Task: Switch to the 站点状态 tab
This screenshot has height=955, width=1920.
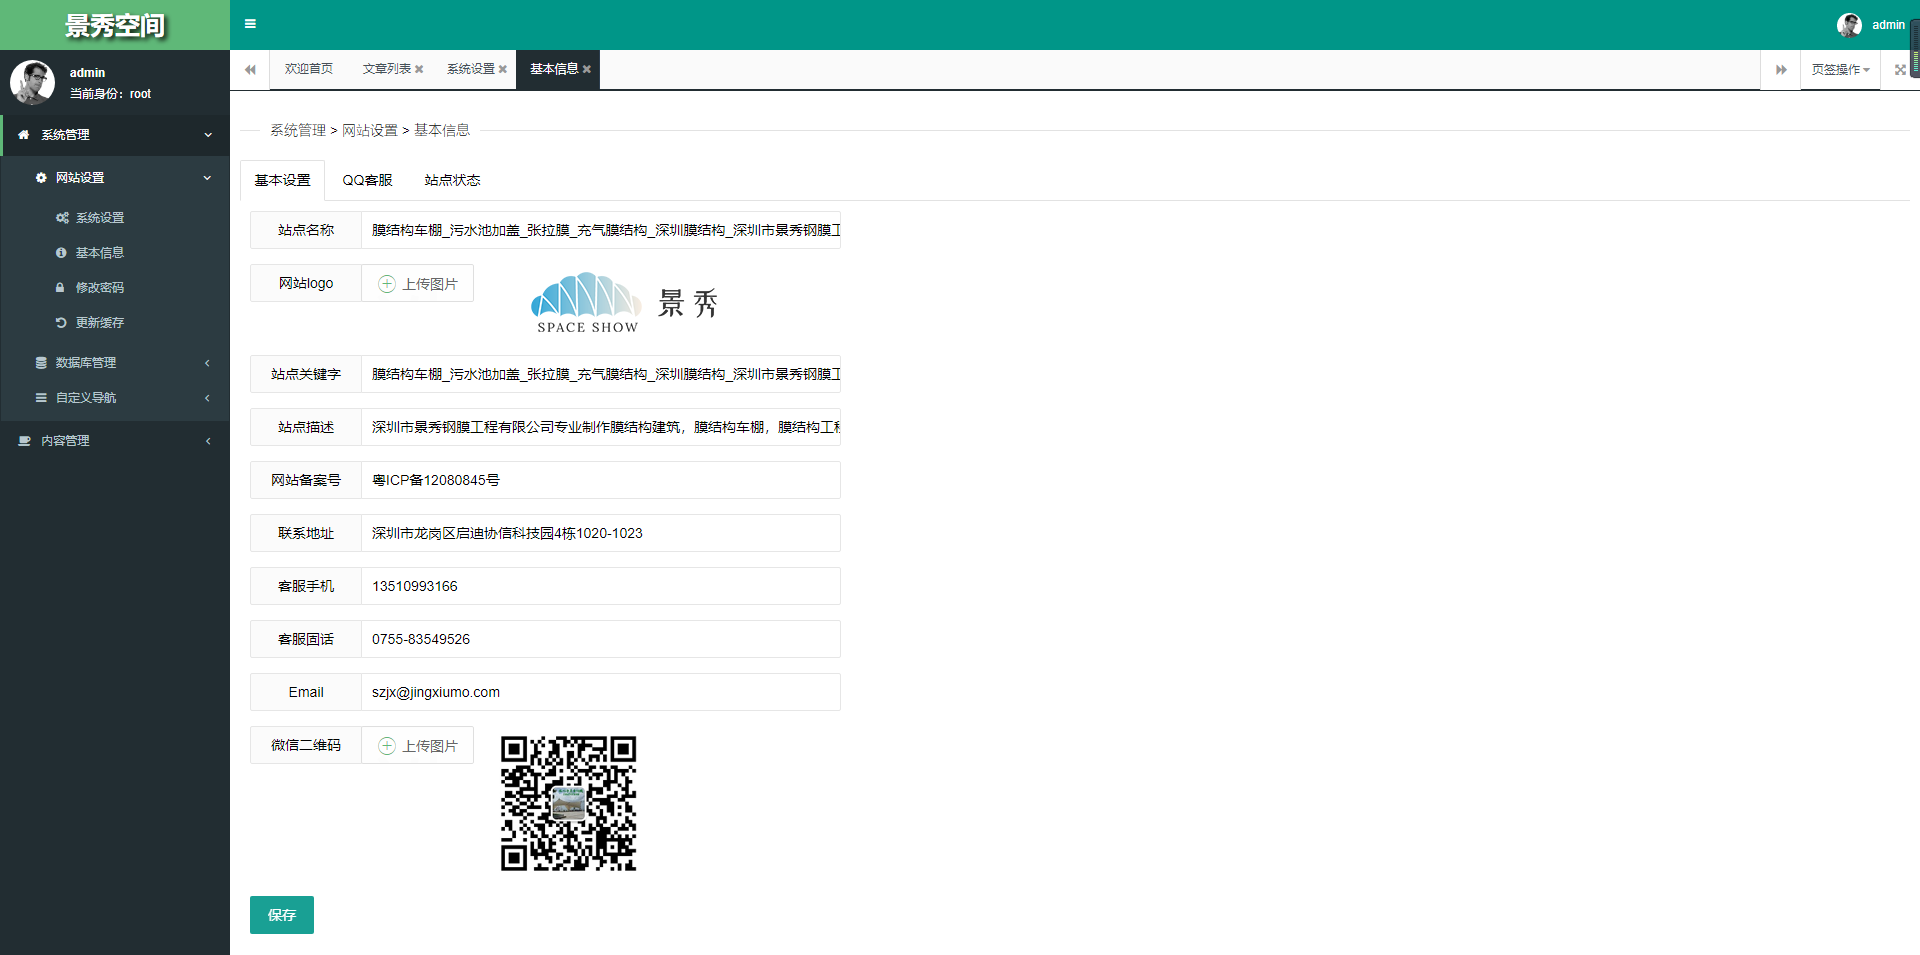Action: pos(452,181)
